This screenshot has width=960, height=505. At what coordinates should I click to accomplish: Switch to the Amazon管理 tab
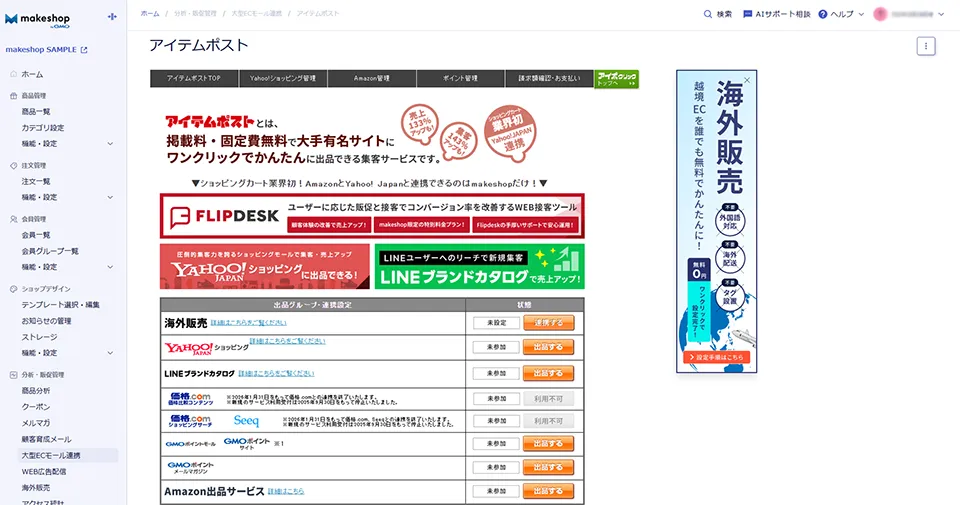tap(371, 78)
